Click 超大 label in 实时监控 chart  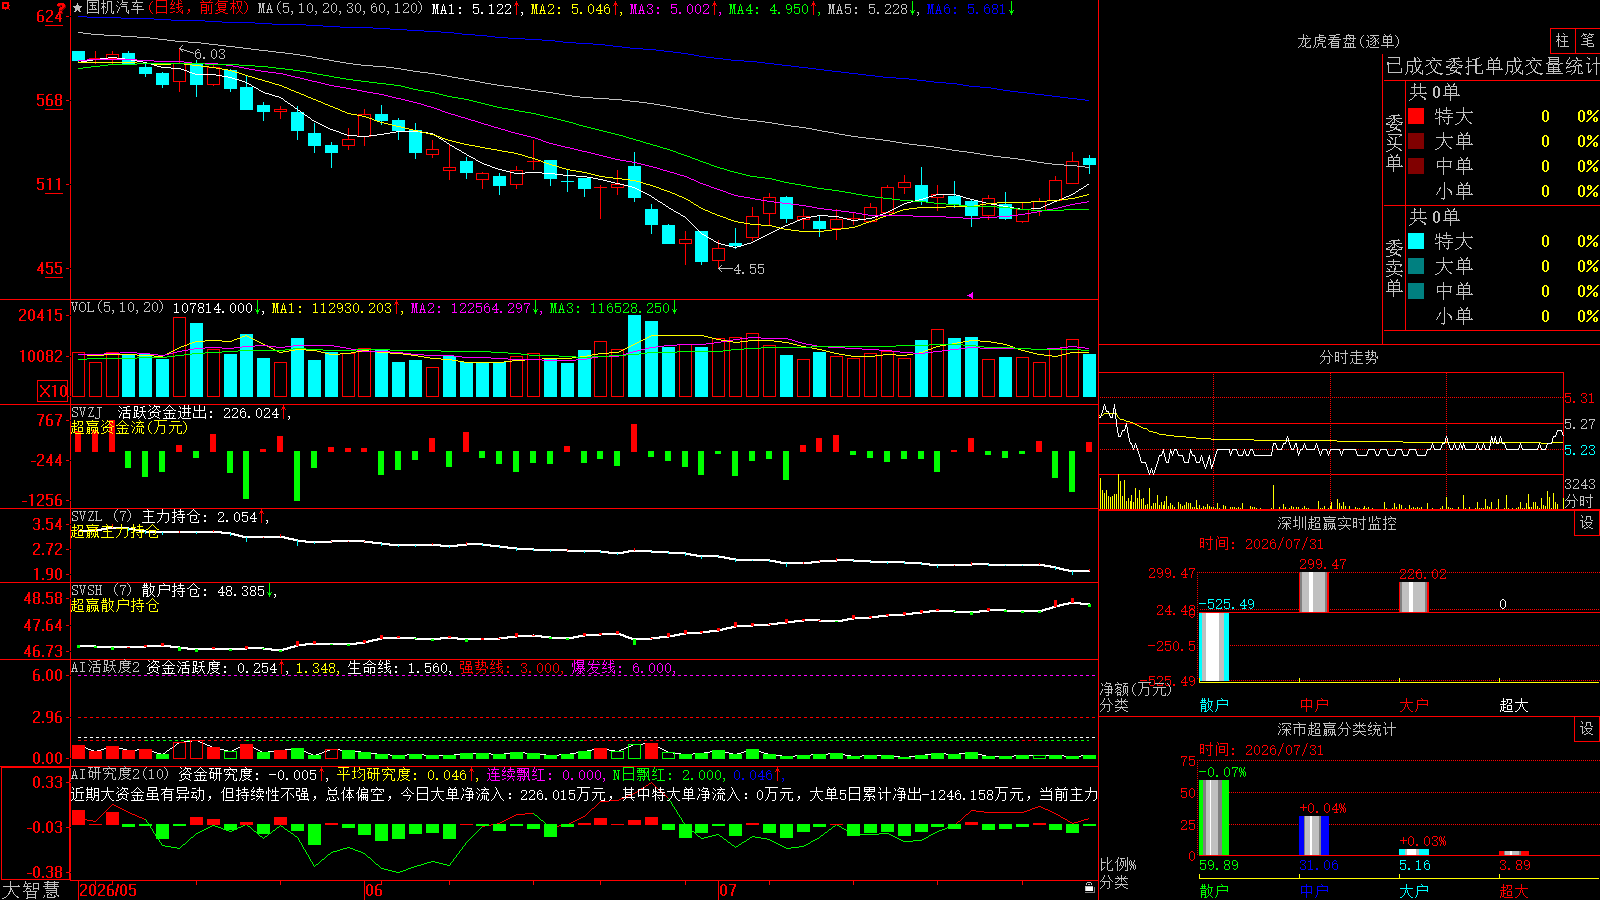tap(1514, 705)
